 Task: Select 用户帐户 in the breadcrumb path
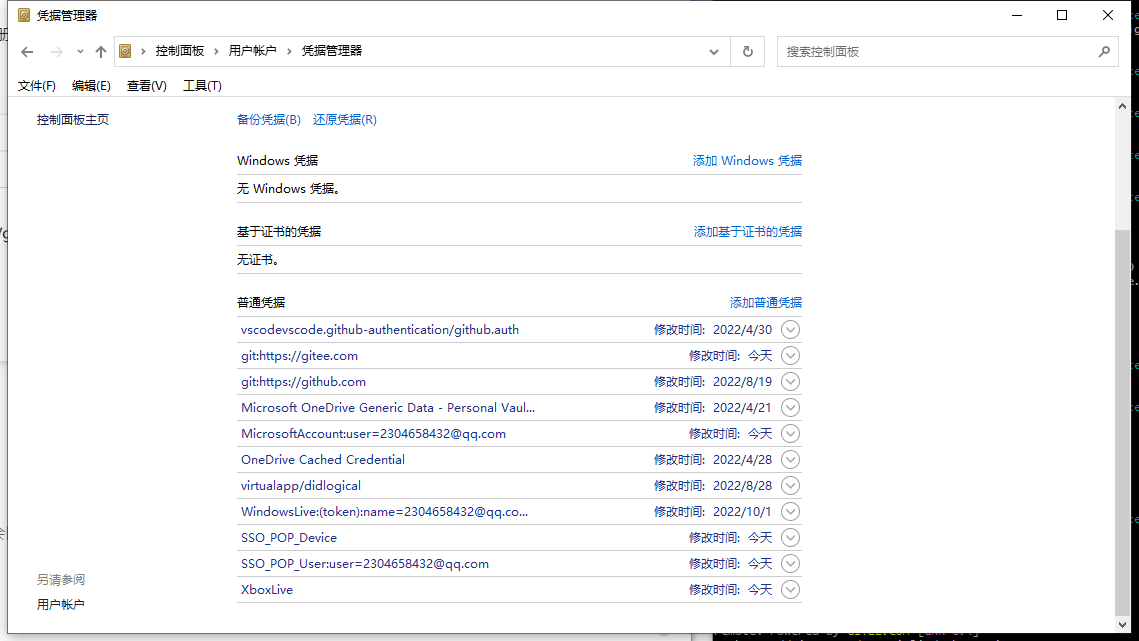pyautogui.click(x=252, y=51)
